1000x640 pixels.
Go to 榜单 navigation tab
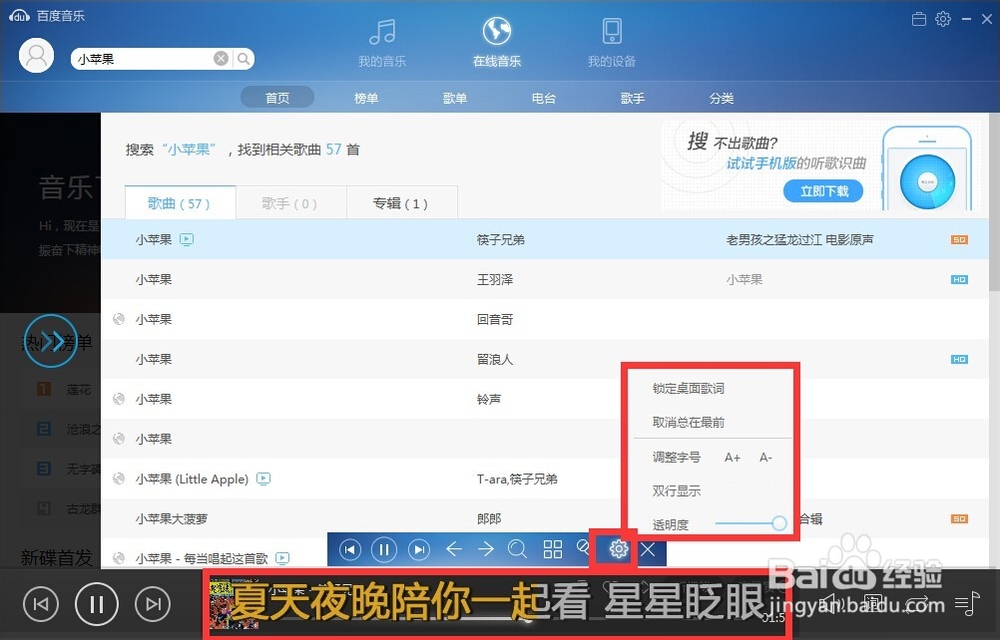tap(365, 98)
